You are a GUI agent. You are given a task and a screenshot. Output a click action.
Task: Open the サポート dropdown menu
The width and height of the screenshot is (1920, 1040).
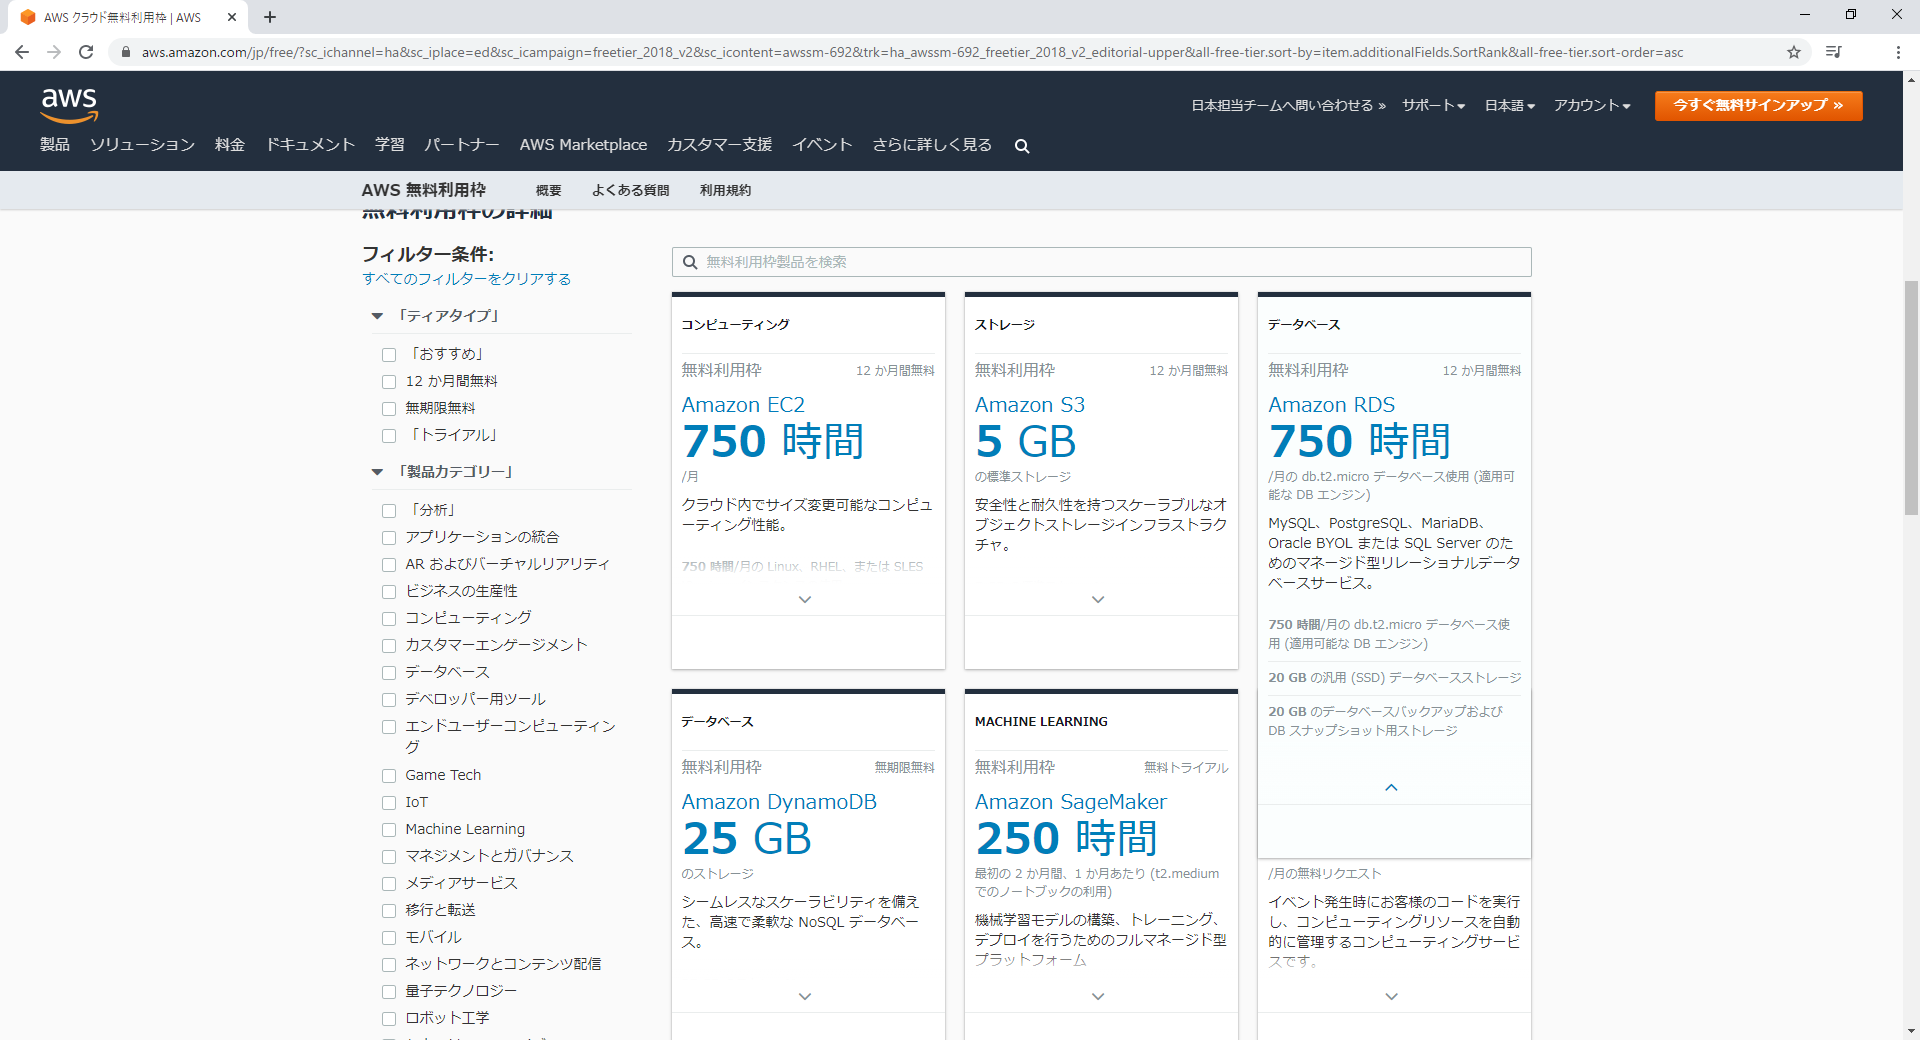[1433, 105]
